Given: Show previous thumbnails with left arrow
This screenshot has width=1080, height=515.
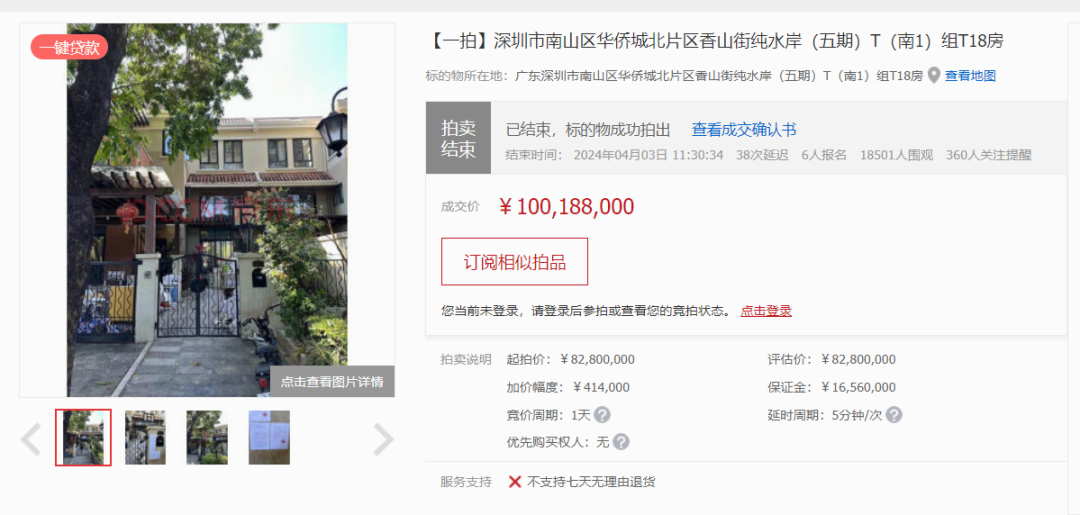Looking at the screenshot, I should [30, 439].
